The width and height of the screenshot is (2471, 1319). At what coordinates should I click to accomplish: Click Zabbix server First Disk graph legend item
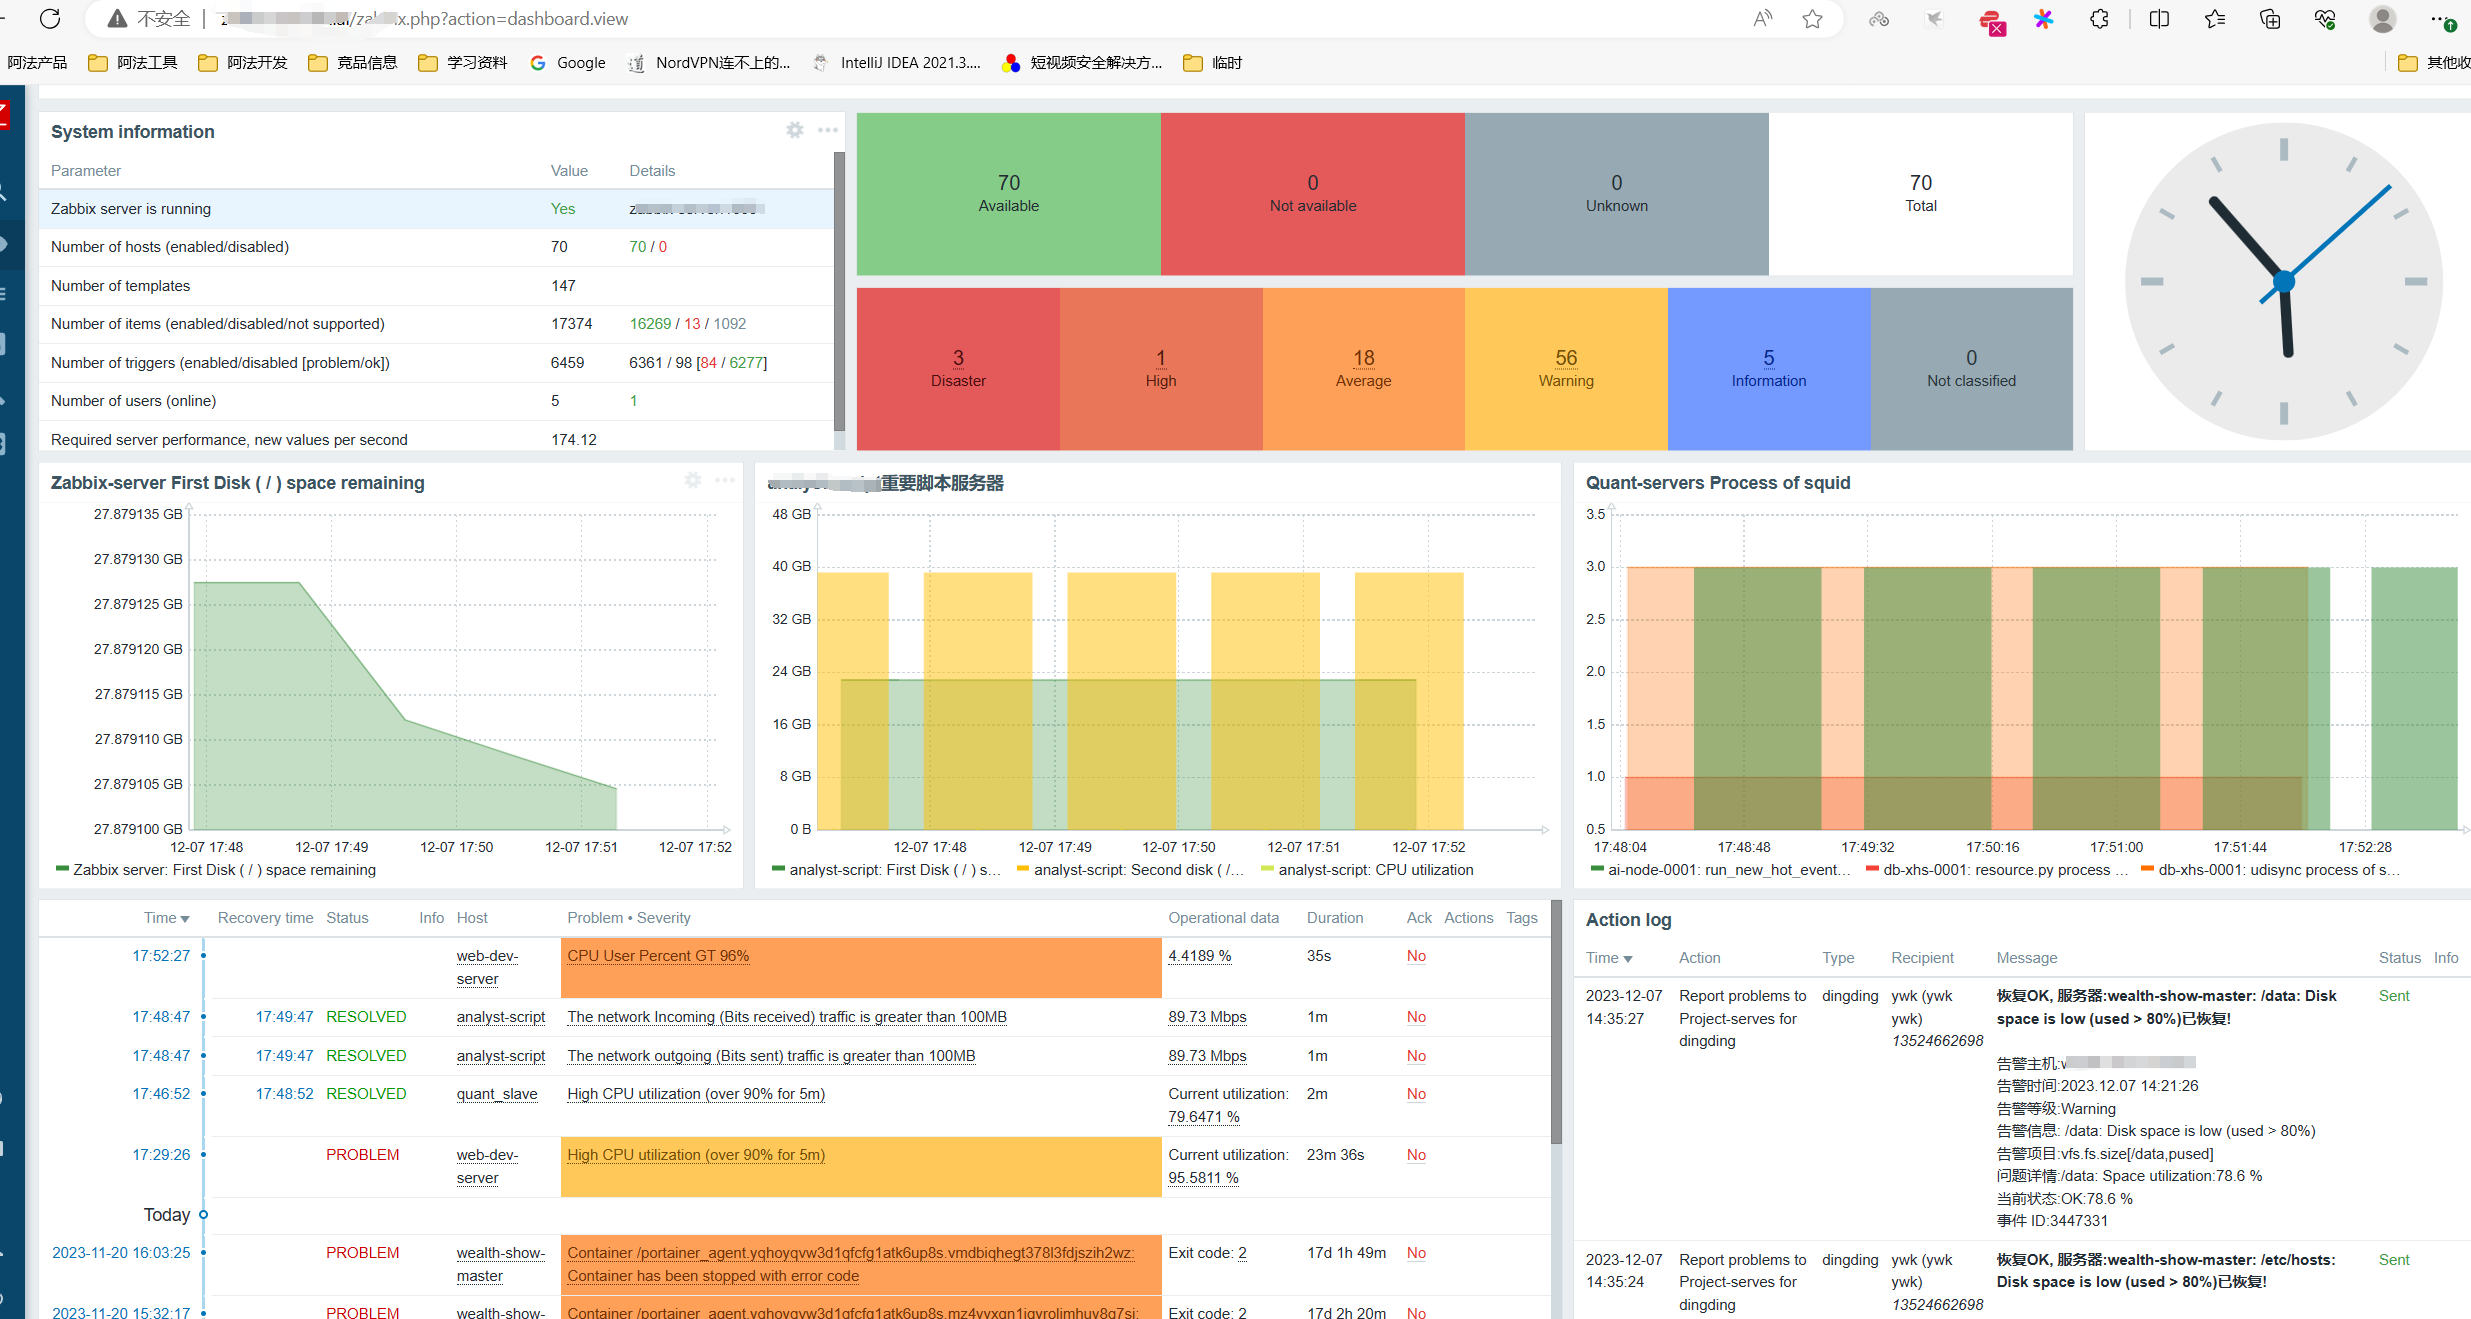[x=216, y=870]
